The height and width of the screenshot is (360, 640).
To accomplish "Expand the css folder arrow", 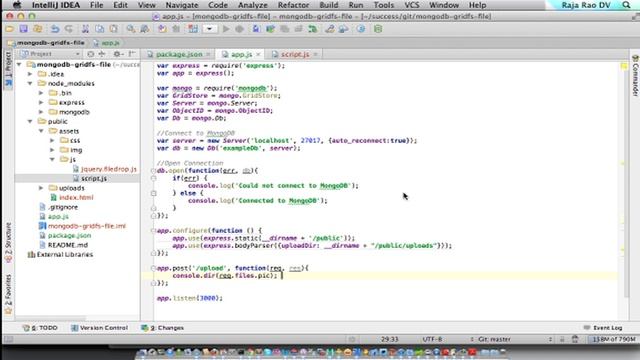I will click(52, 140).
